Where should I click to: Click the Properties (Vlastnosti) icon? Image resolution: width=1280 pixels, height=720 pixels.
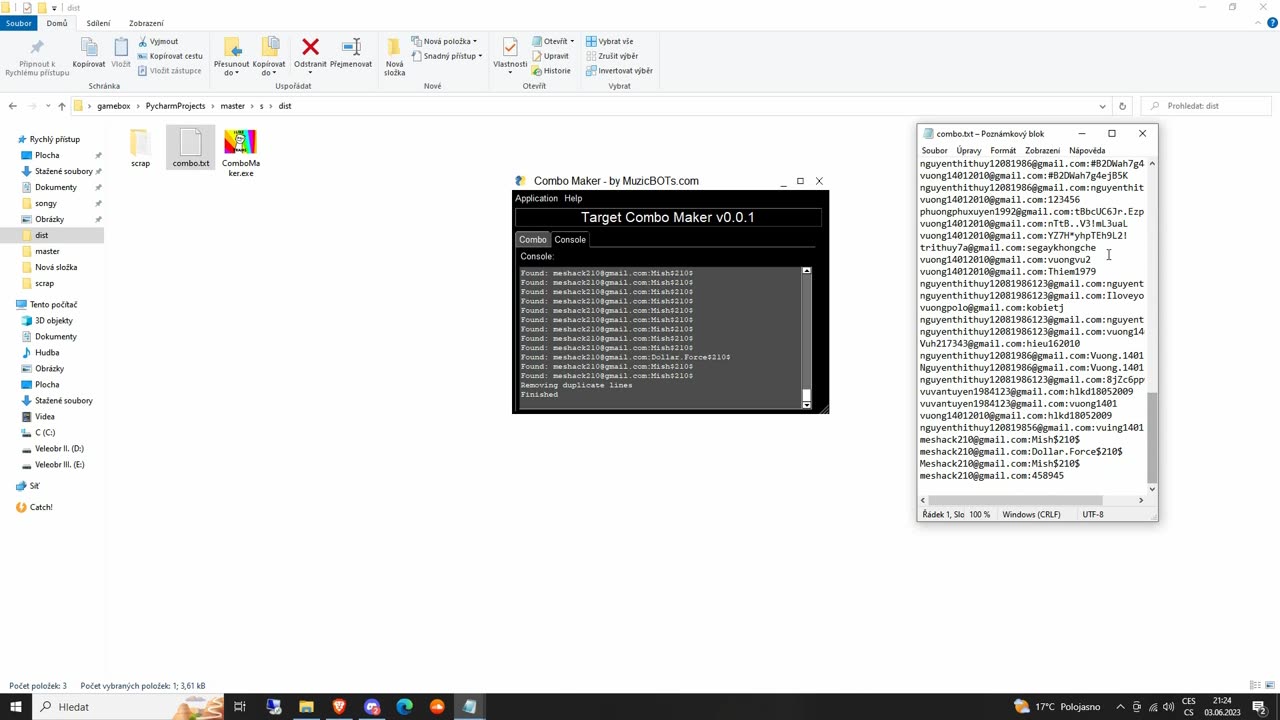(x=510, y=54)
